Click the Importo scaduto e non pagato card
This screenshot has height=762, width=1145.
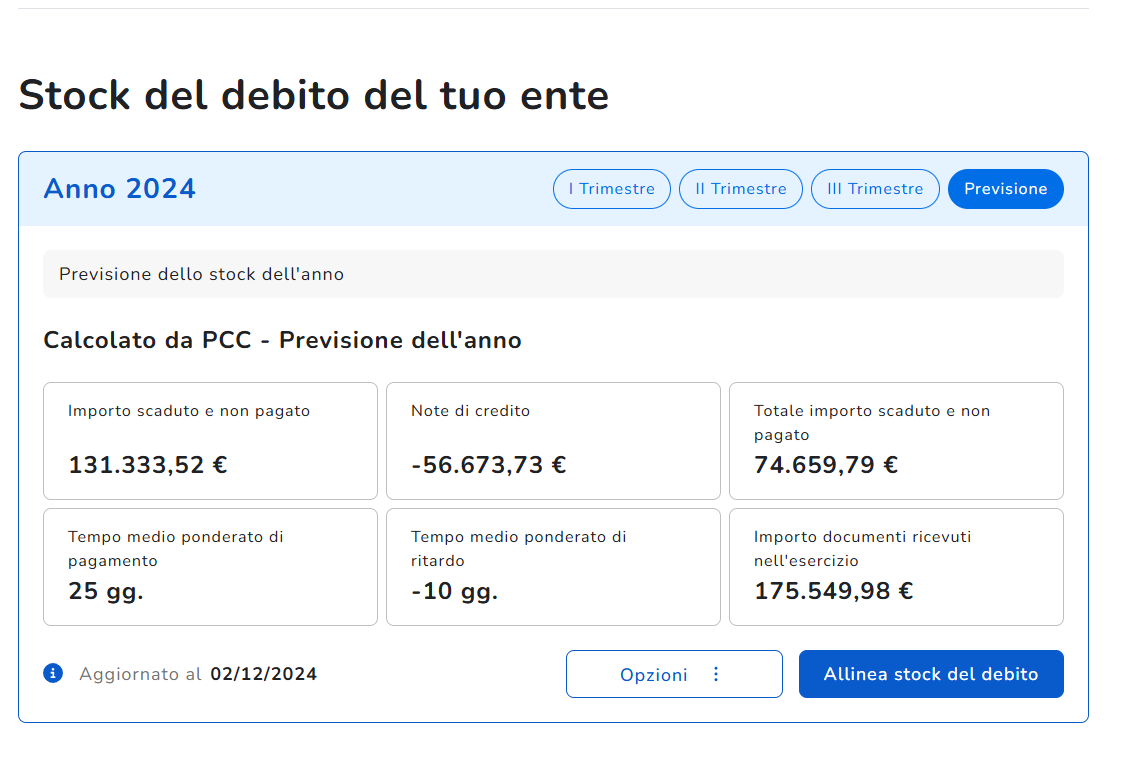(210, 441)
